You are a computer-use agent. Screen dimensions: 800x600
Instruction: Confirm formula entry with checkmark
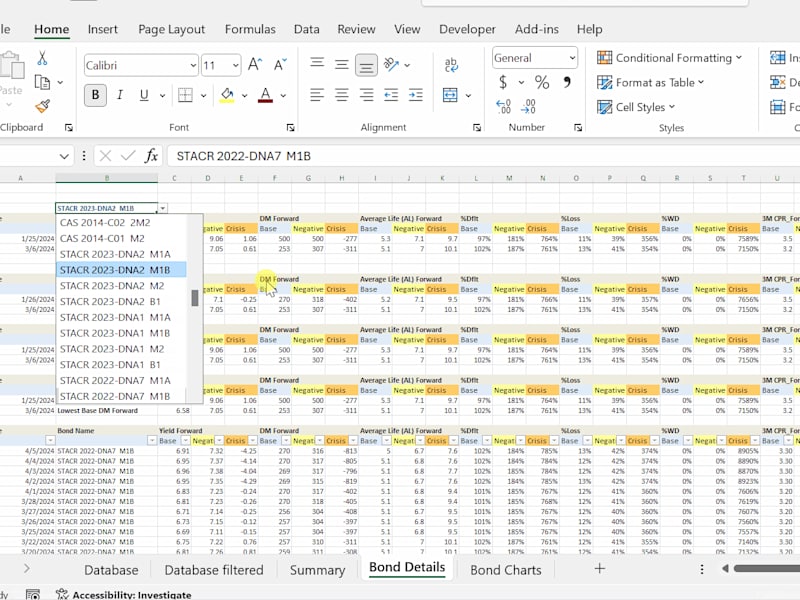(x=128, y=156)
